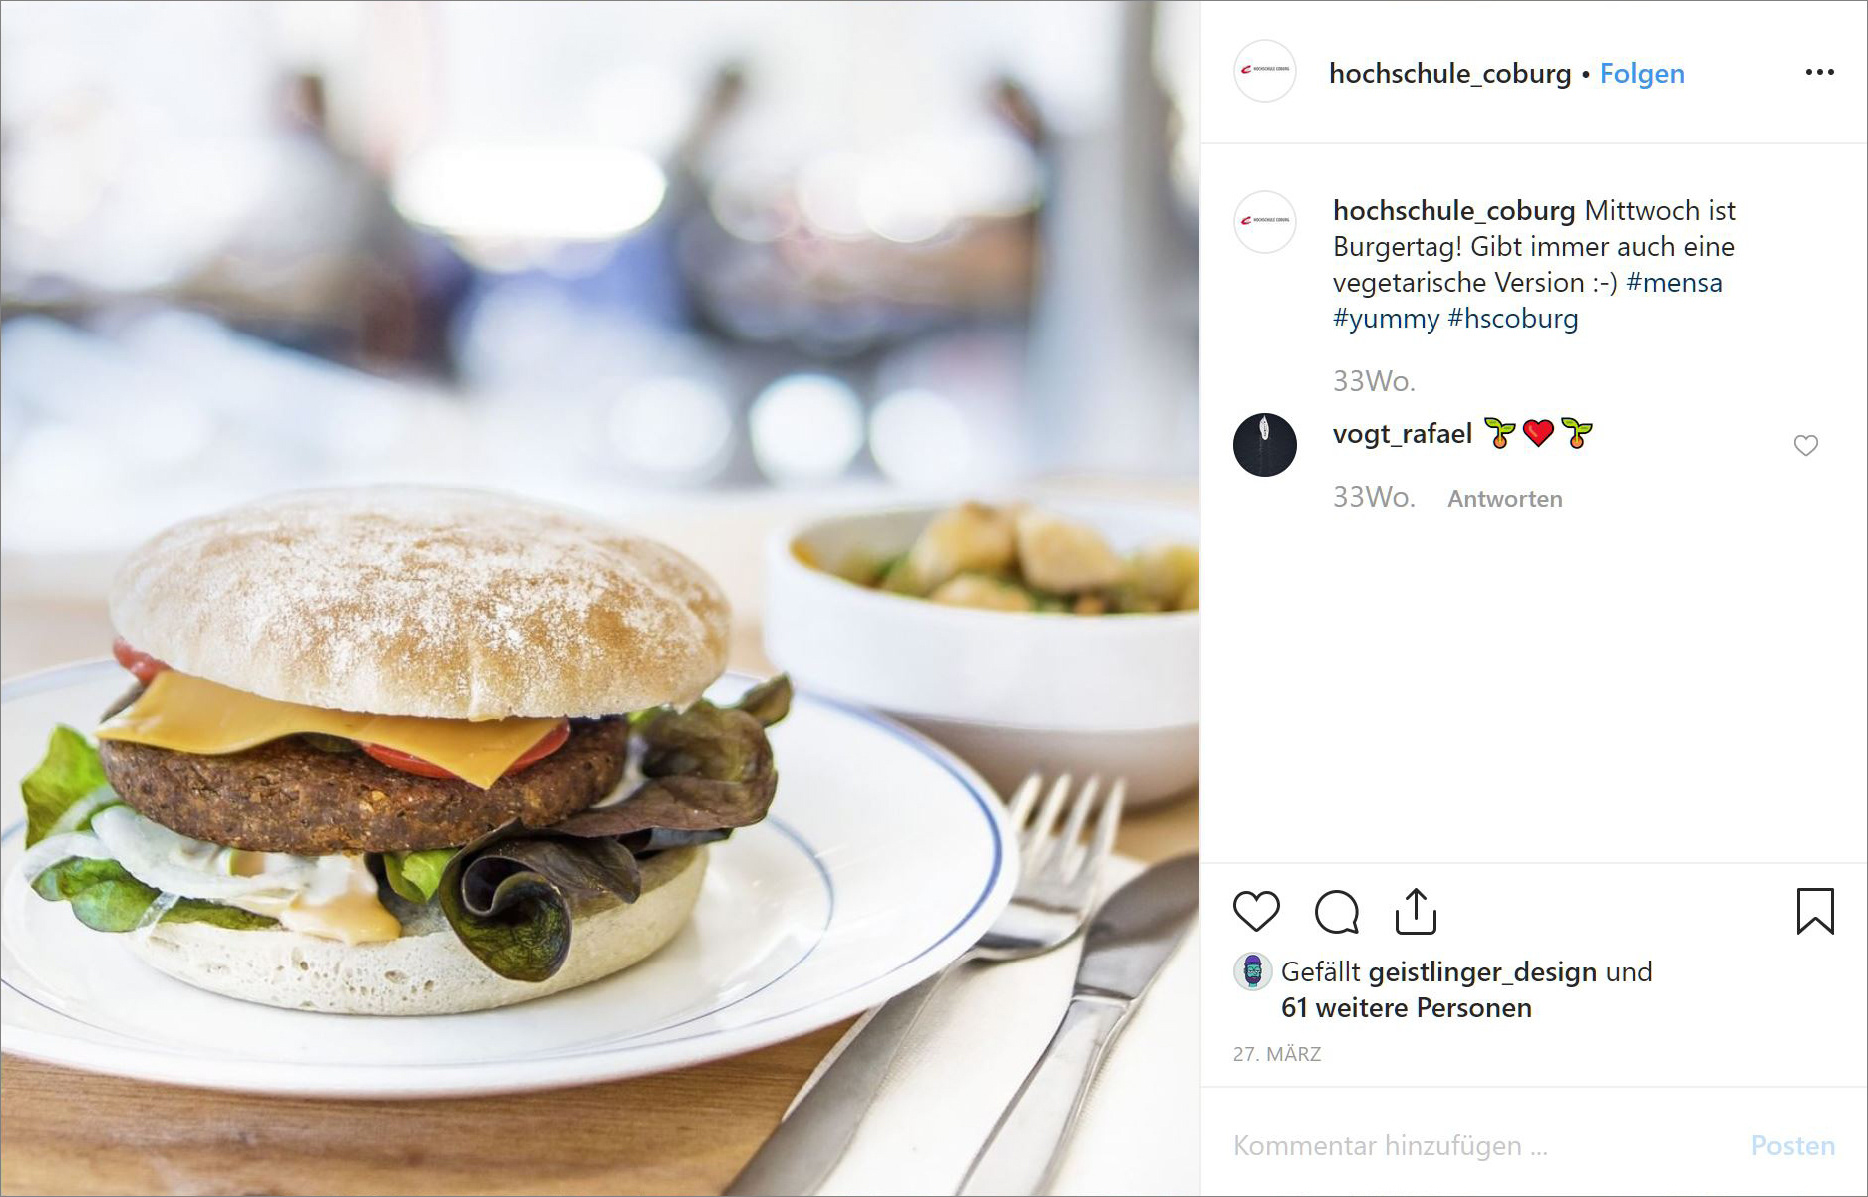Reply to comment via Antworten
Image resolution: width=1868 pixels, height=1197 pixels.
pyautogui.click(x=1505, y=498)
